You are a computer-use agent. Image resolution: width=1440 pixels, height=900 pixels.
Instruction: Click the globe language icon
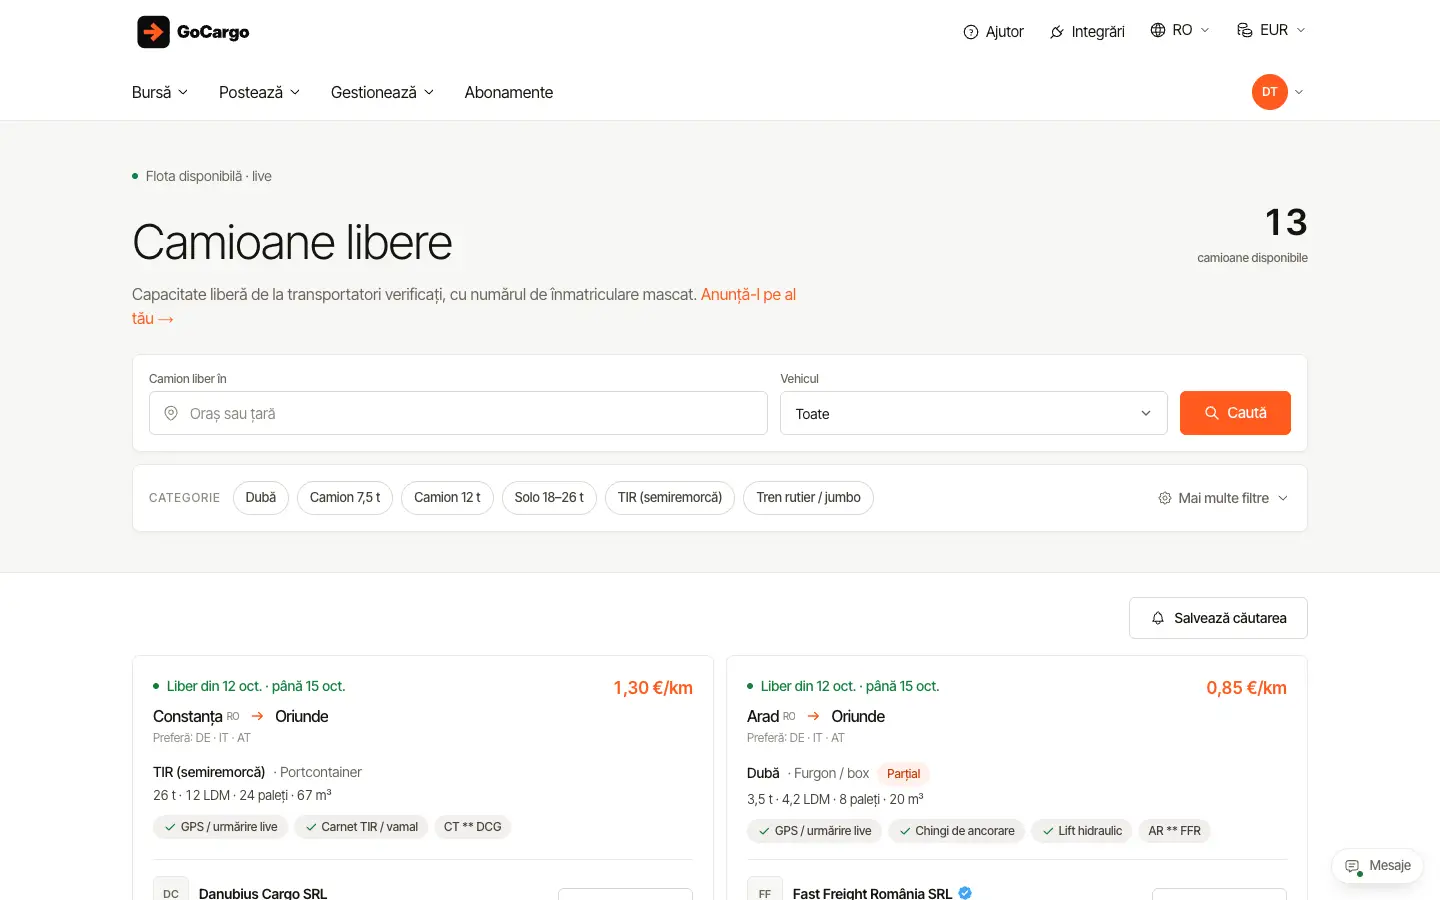click(1158, 30)
